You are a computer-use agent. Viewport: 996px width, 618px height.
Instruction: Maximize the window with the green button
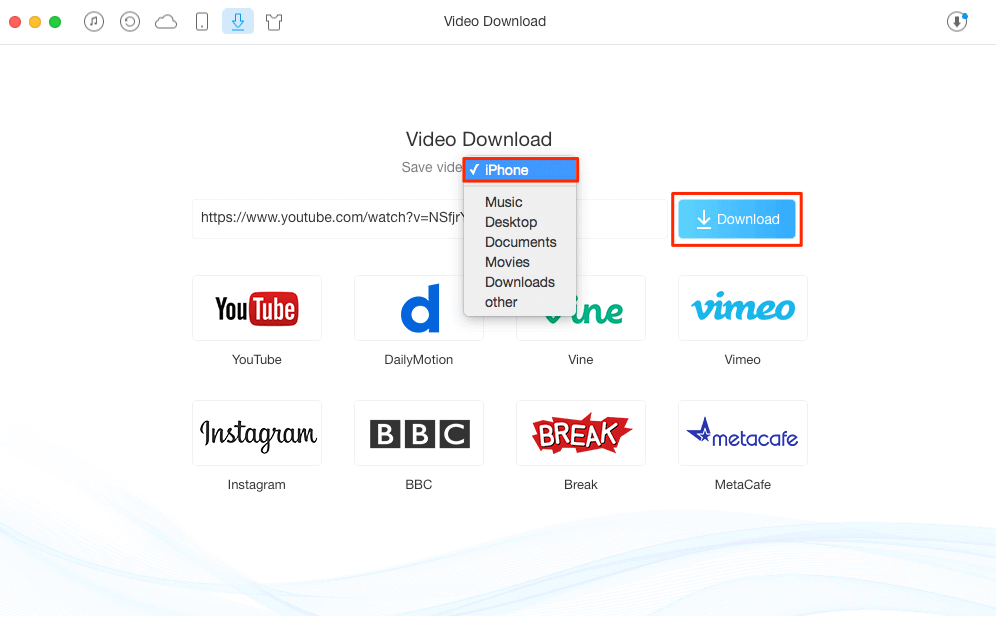tap(55, 22)
